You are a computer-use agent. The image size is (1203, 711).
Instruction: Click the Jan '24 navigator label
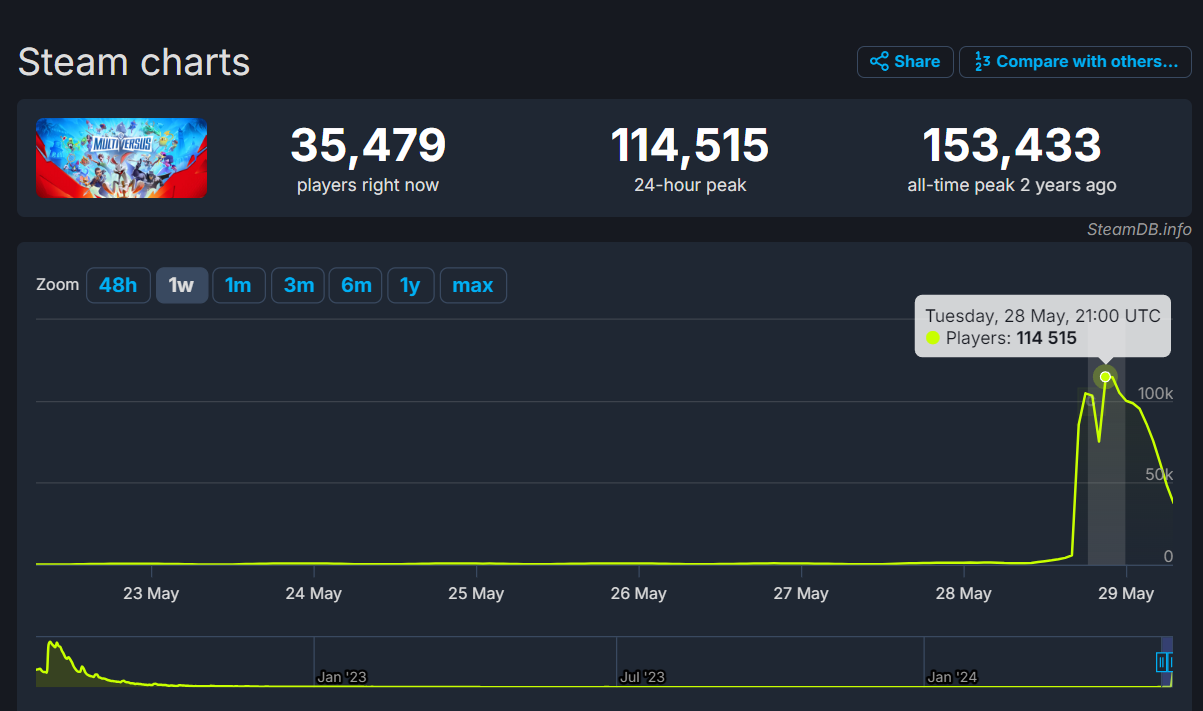pyautogui.click(x=952, y=677)
